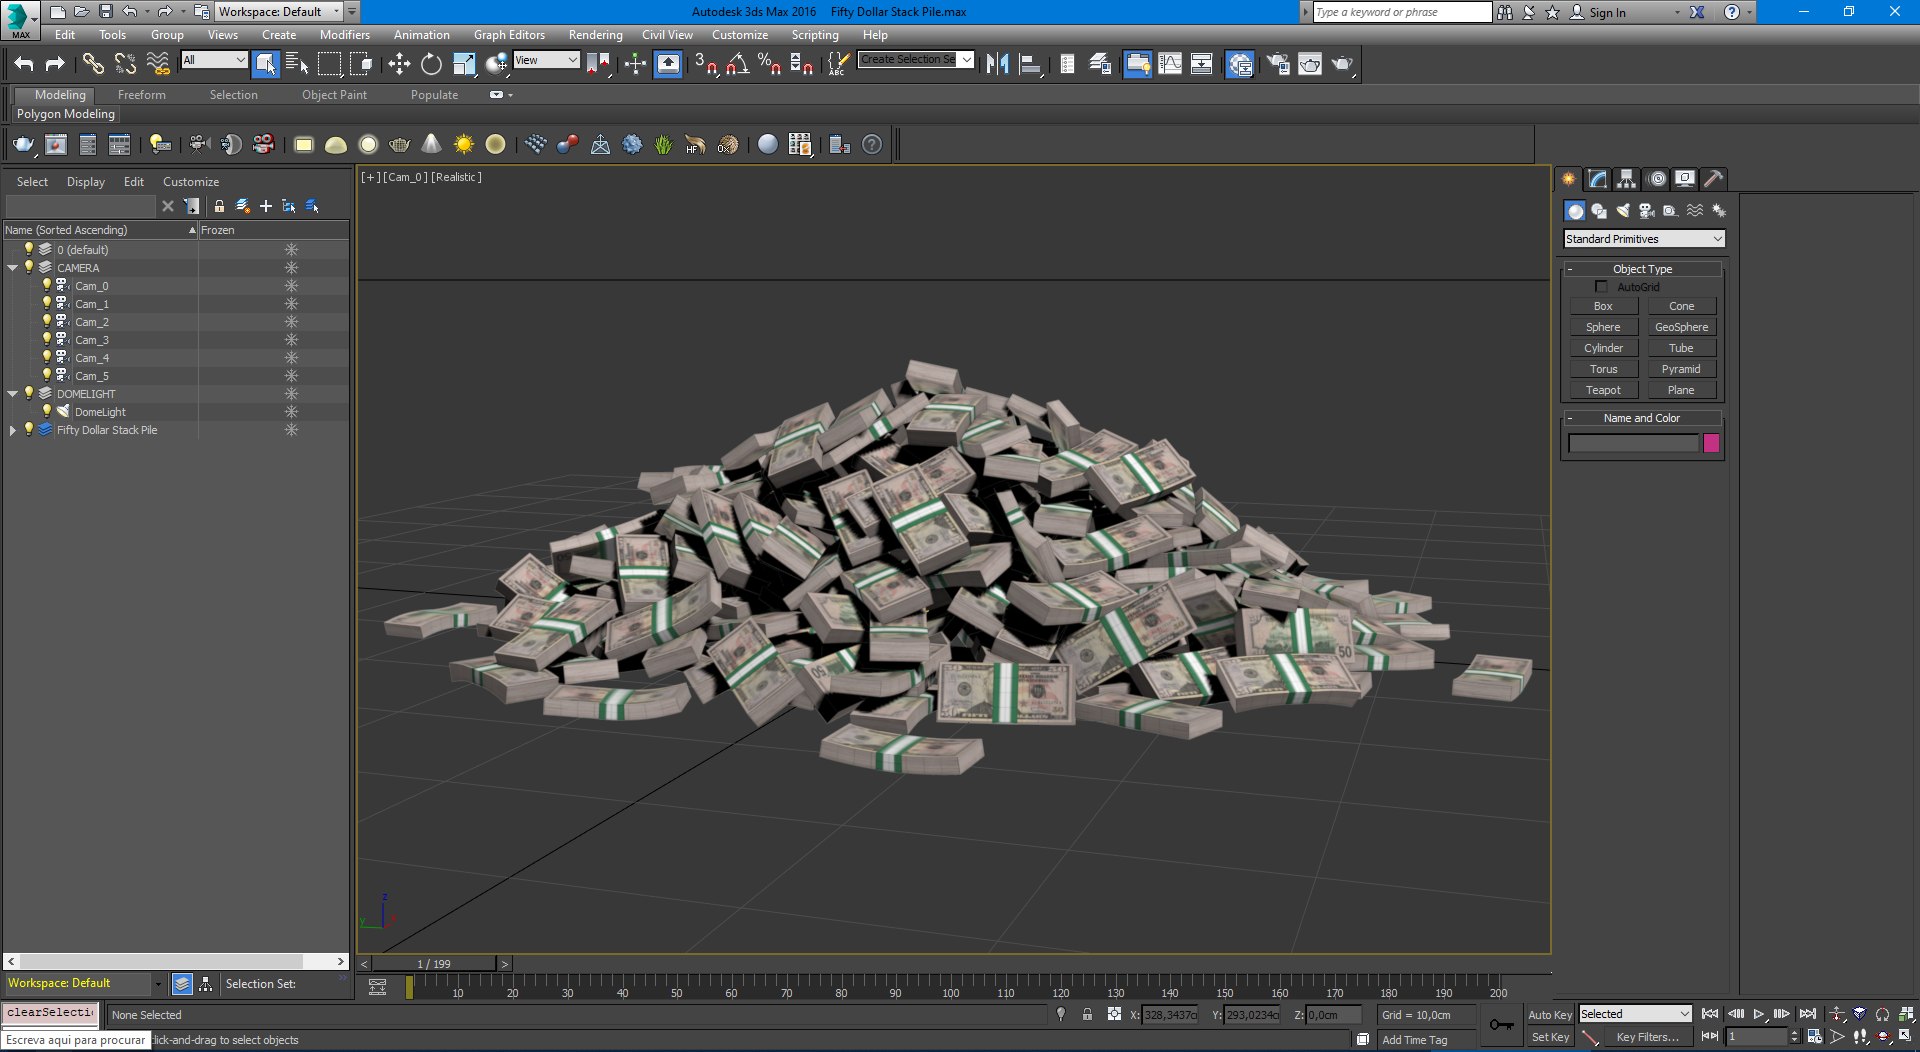Toggle visibility bulb of Cam_0
Viewport: 1920px width, 1052px height.
(46, 285)
